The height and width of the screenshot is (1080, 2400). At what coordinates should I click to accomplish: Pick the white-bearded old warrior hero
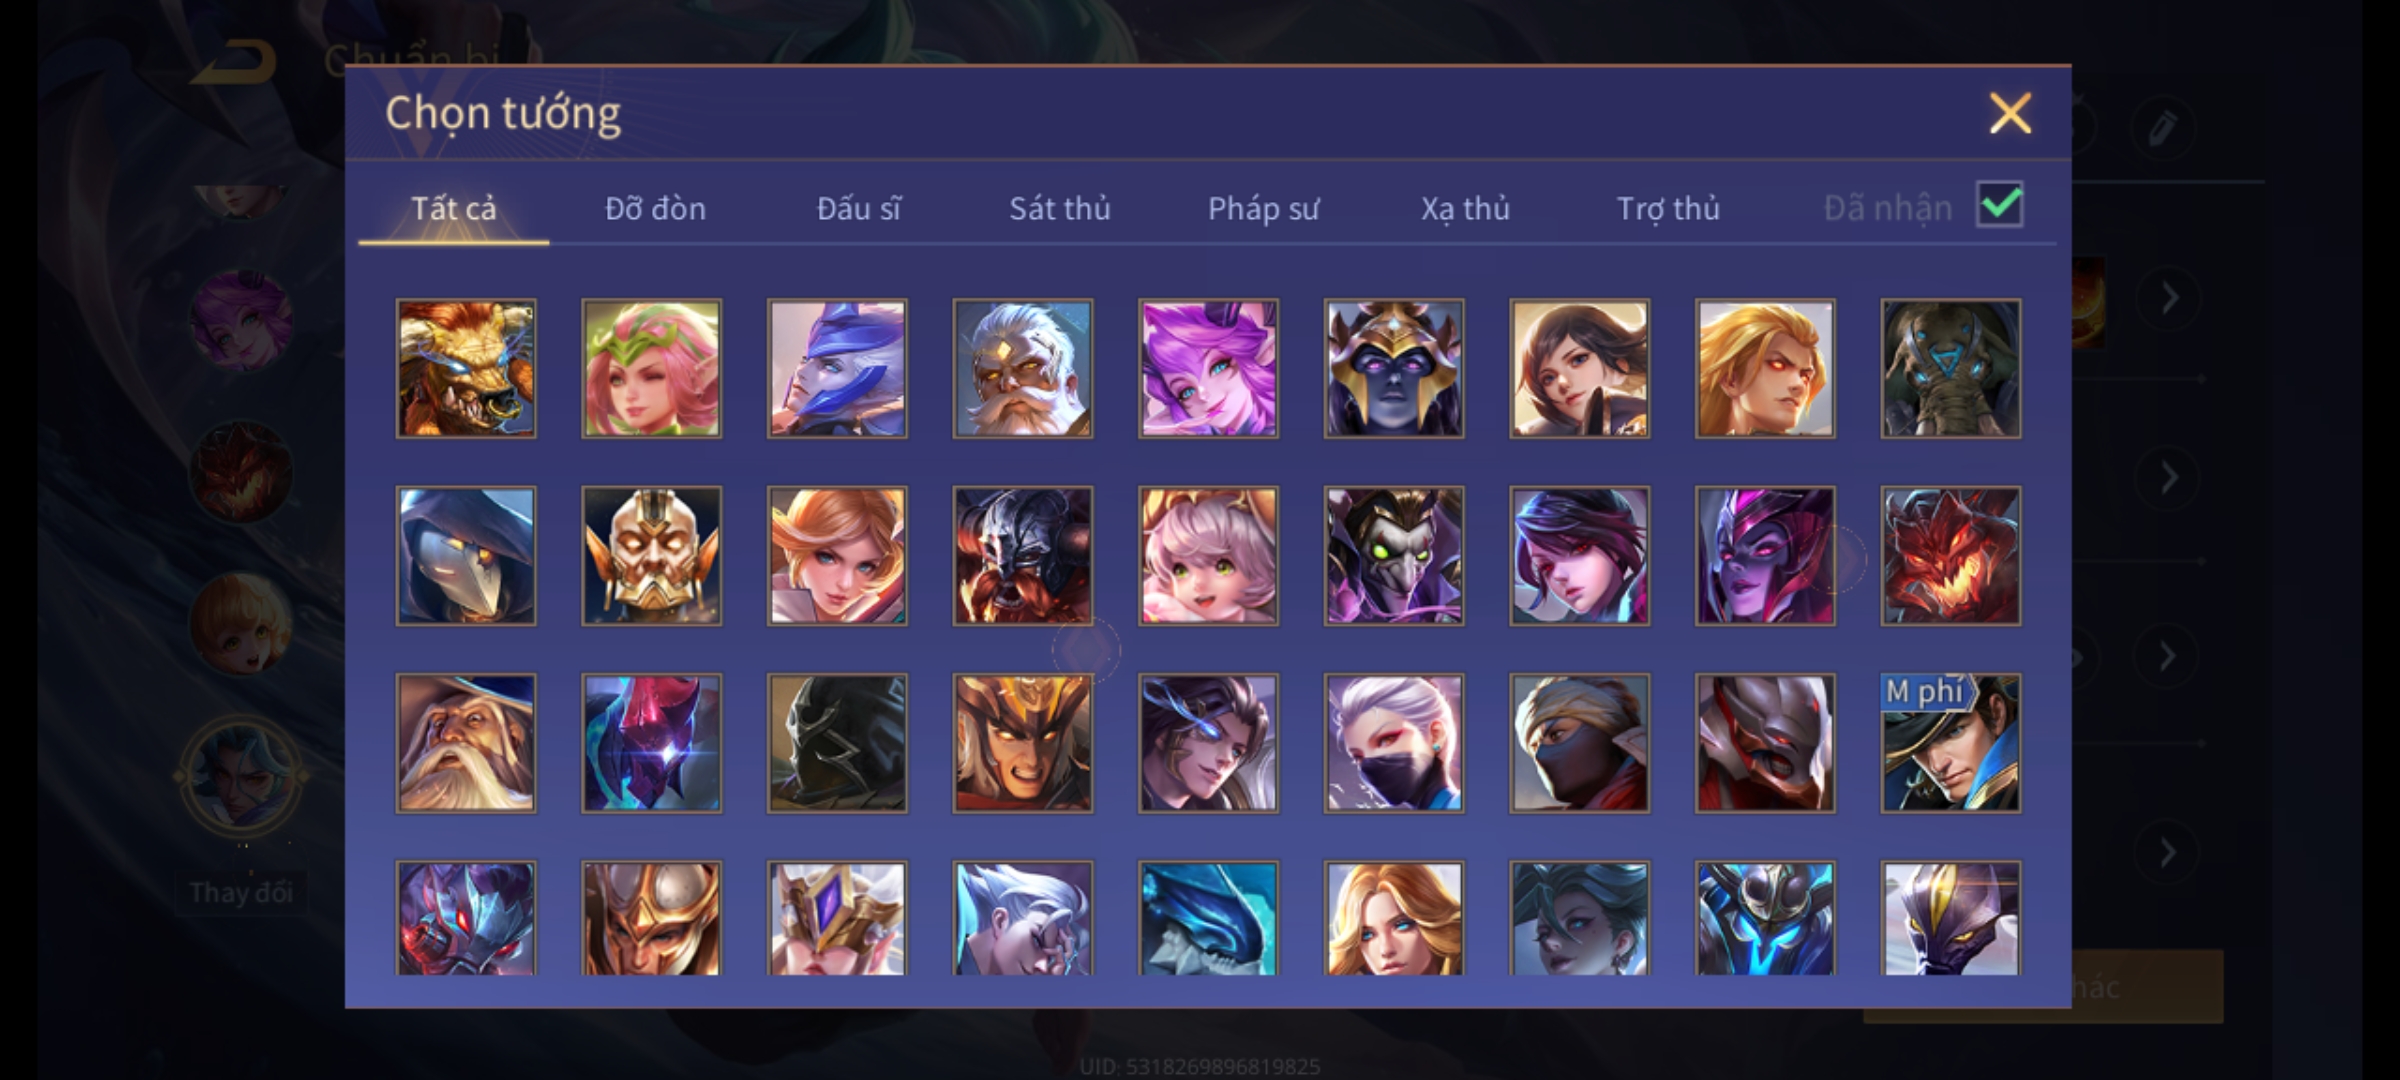tap(1023, 369)
